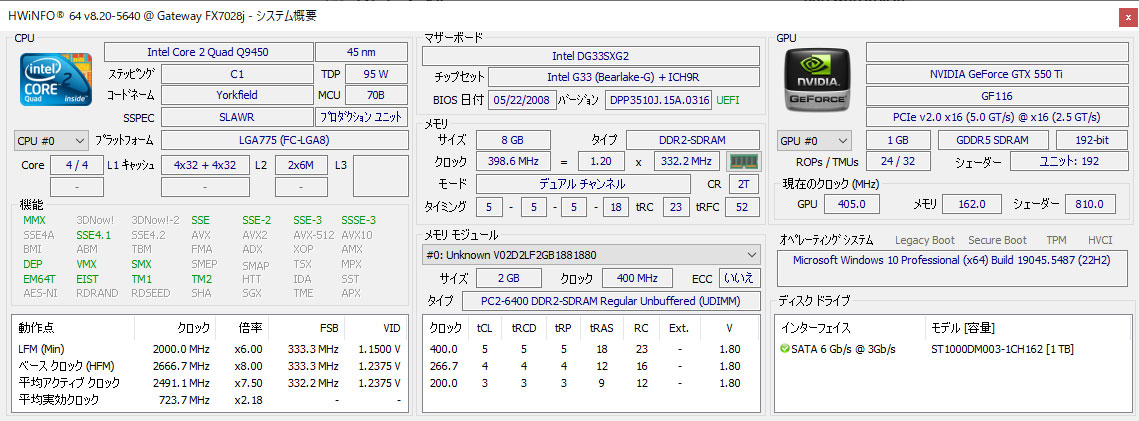The width and height of the screenshot is (1139, 421).
Task: Click the HVCI label
Action: [1101, 240]
